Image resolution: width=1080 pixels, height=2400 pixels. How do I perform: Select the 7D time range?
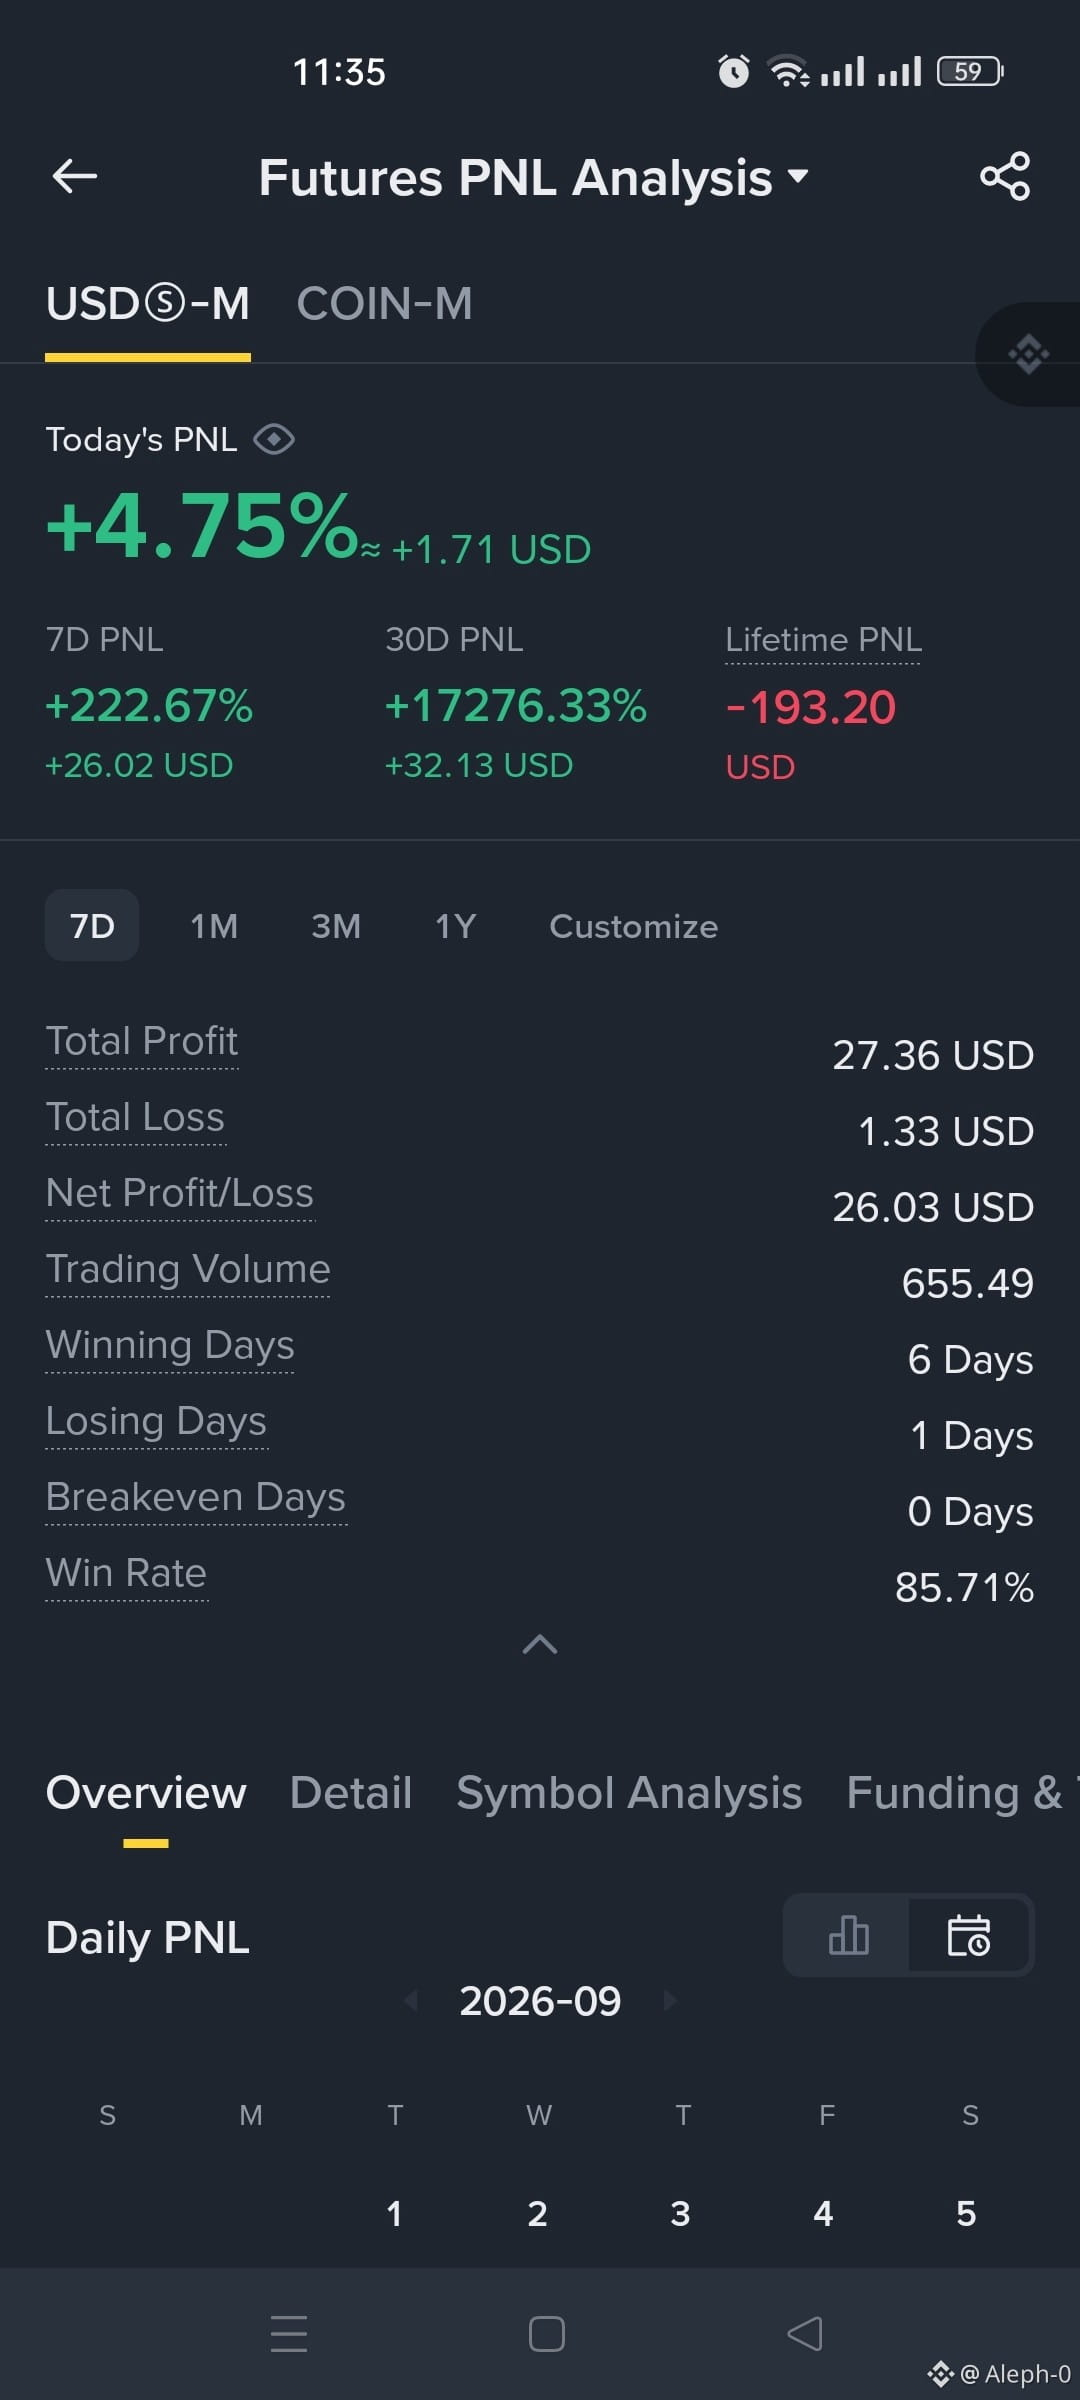pos(92,925)
